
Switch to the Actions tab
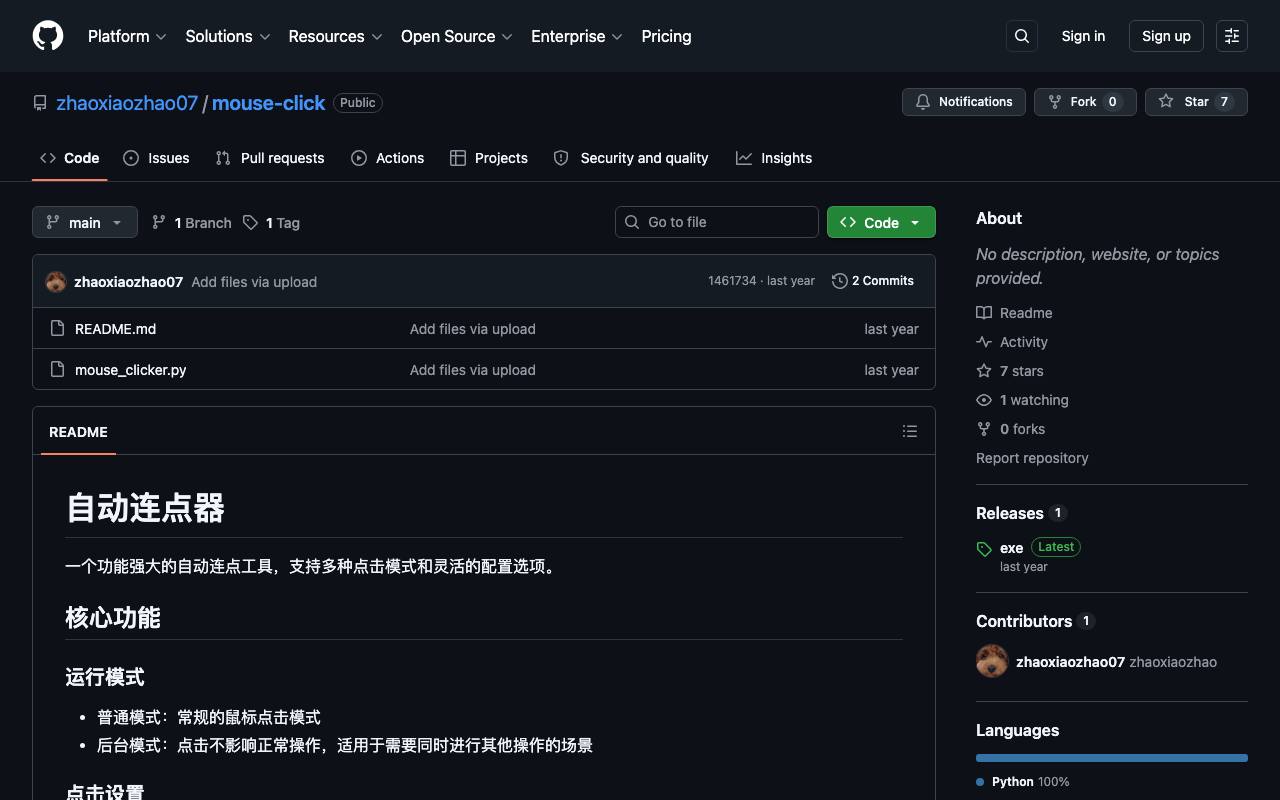click(x=388, y=158)
